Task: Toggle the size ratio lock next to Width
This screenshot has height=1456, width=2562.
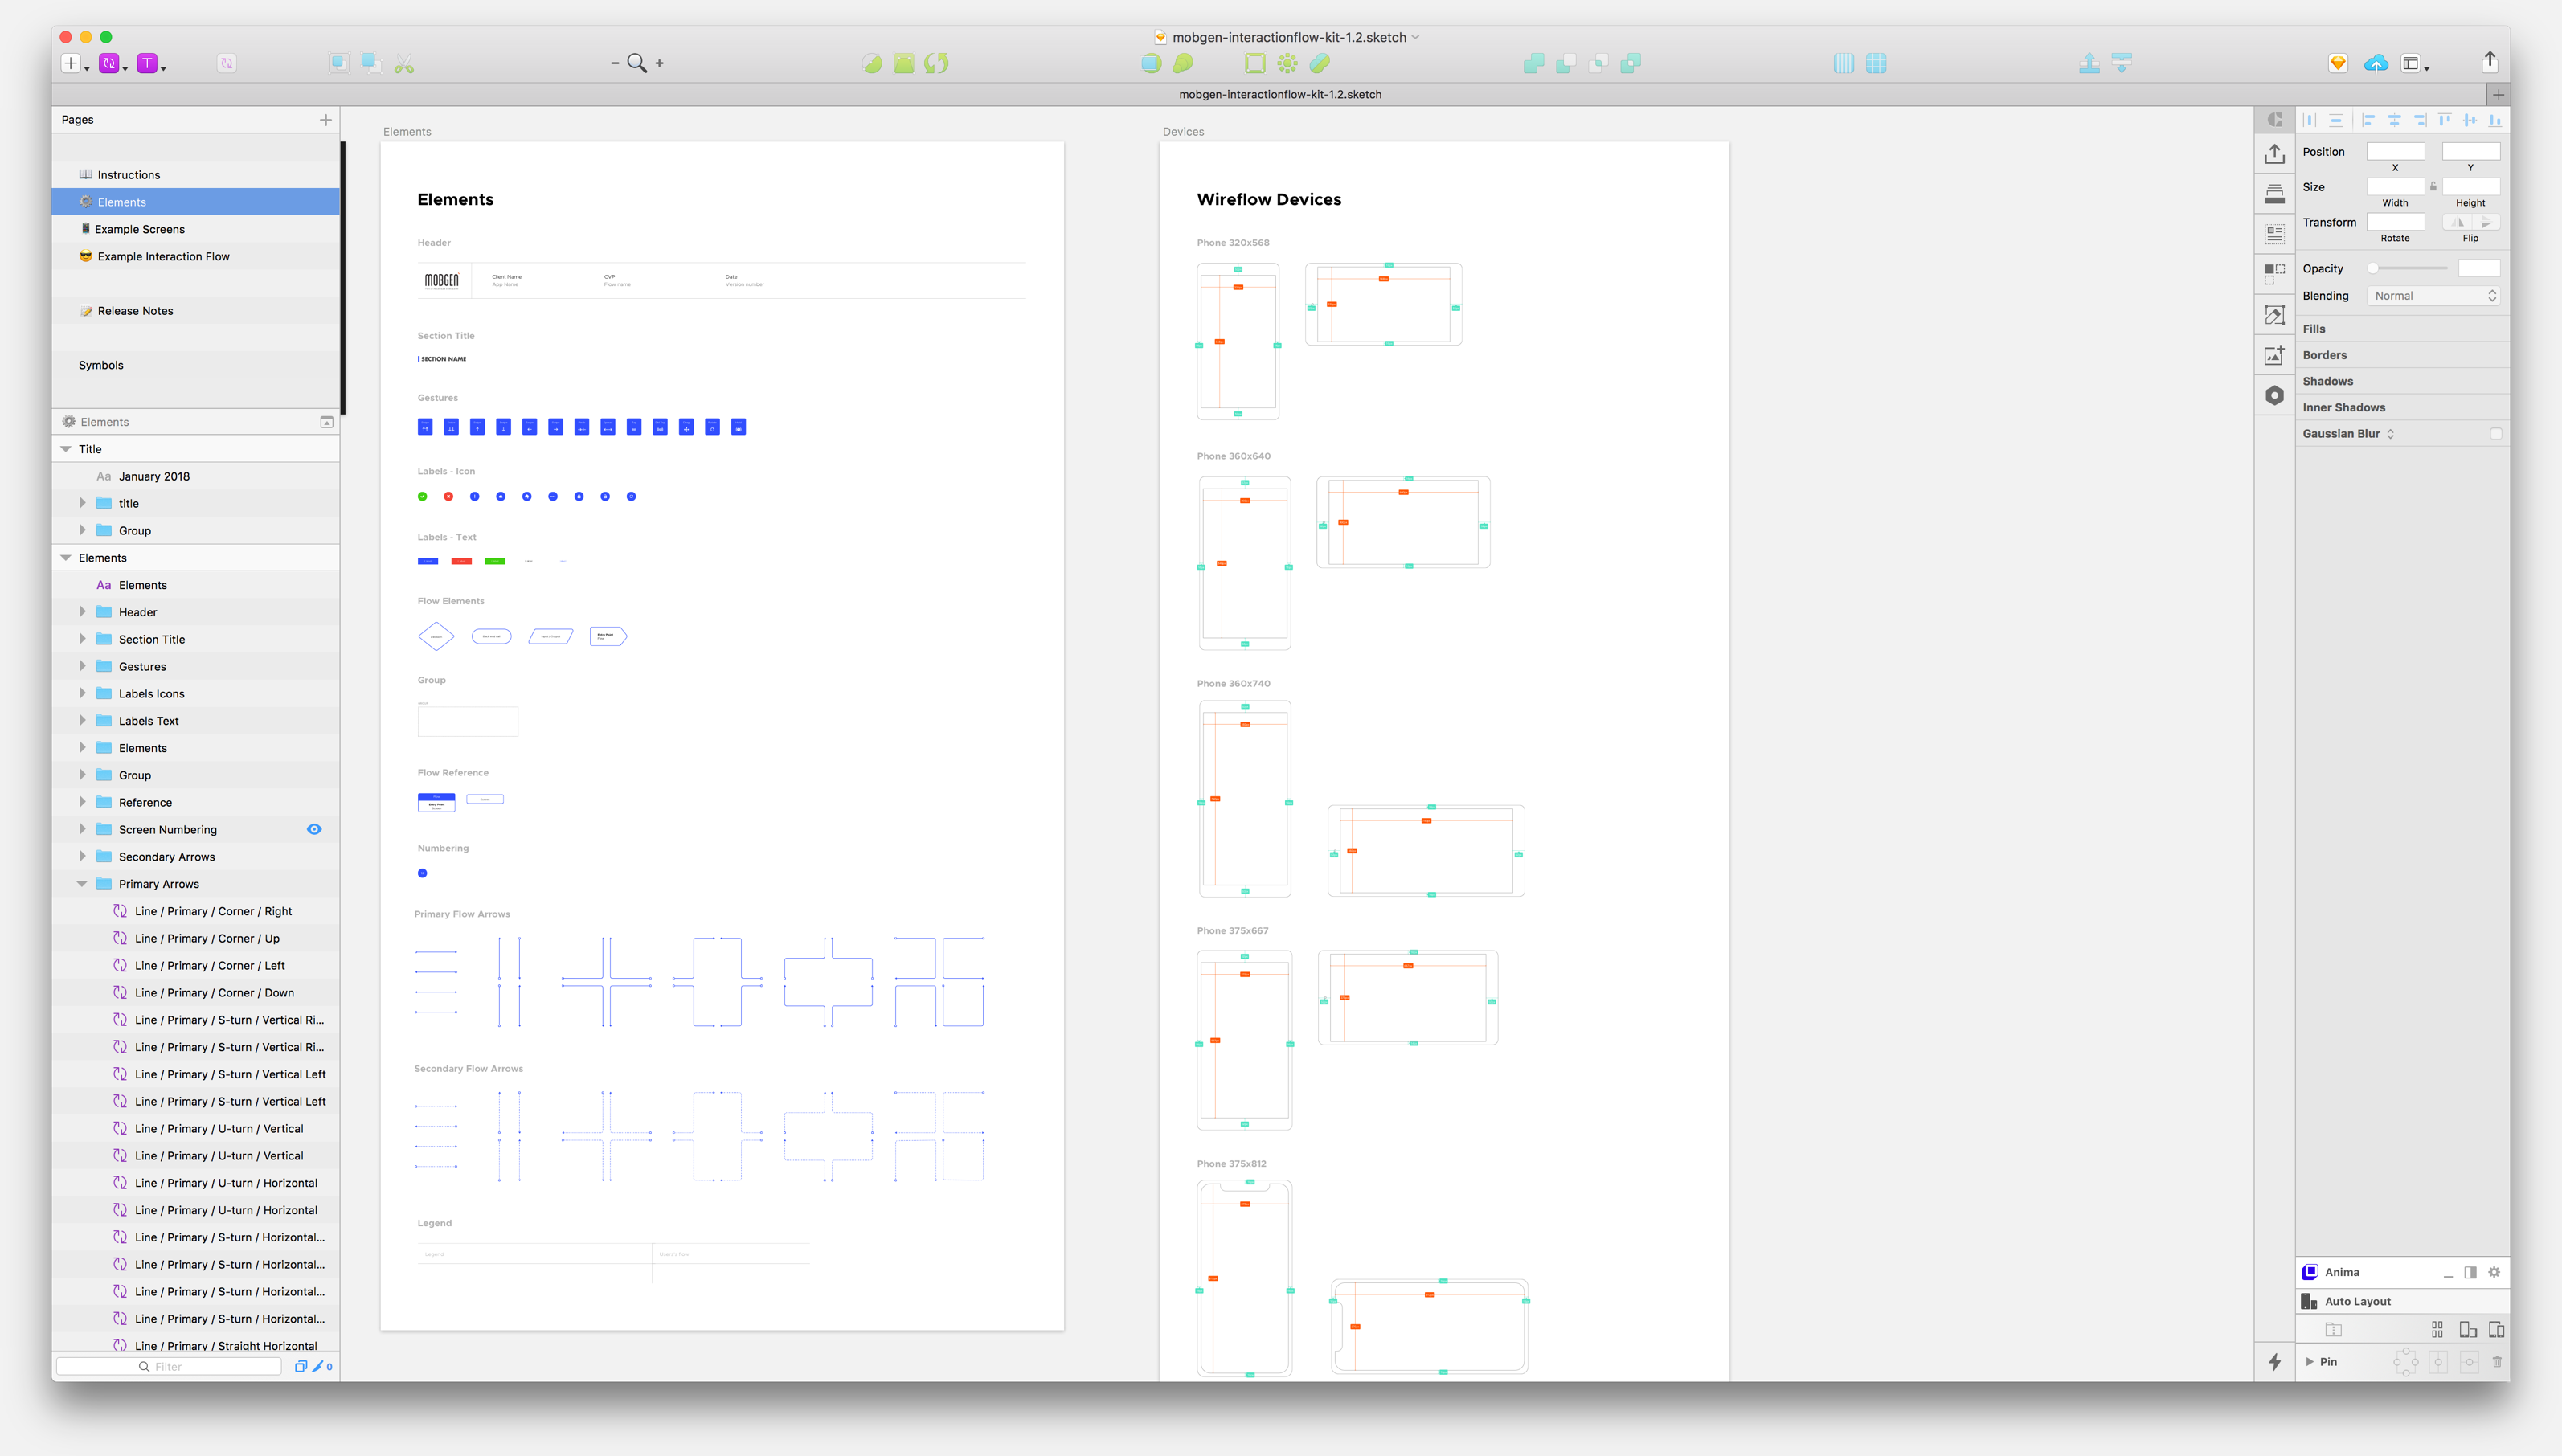Action: [2433, 186]
